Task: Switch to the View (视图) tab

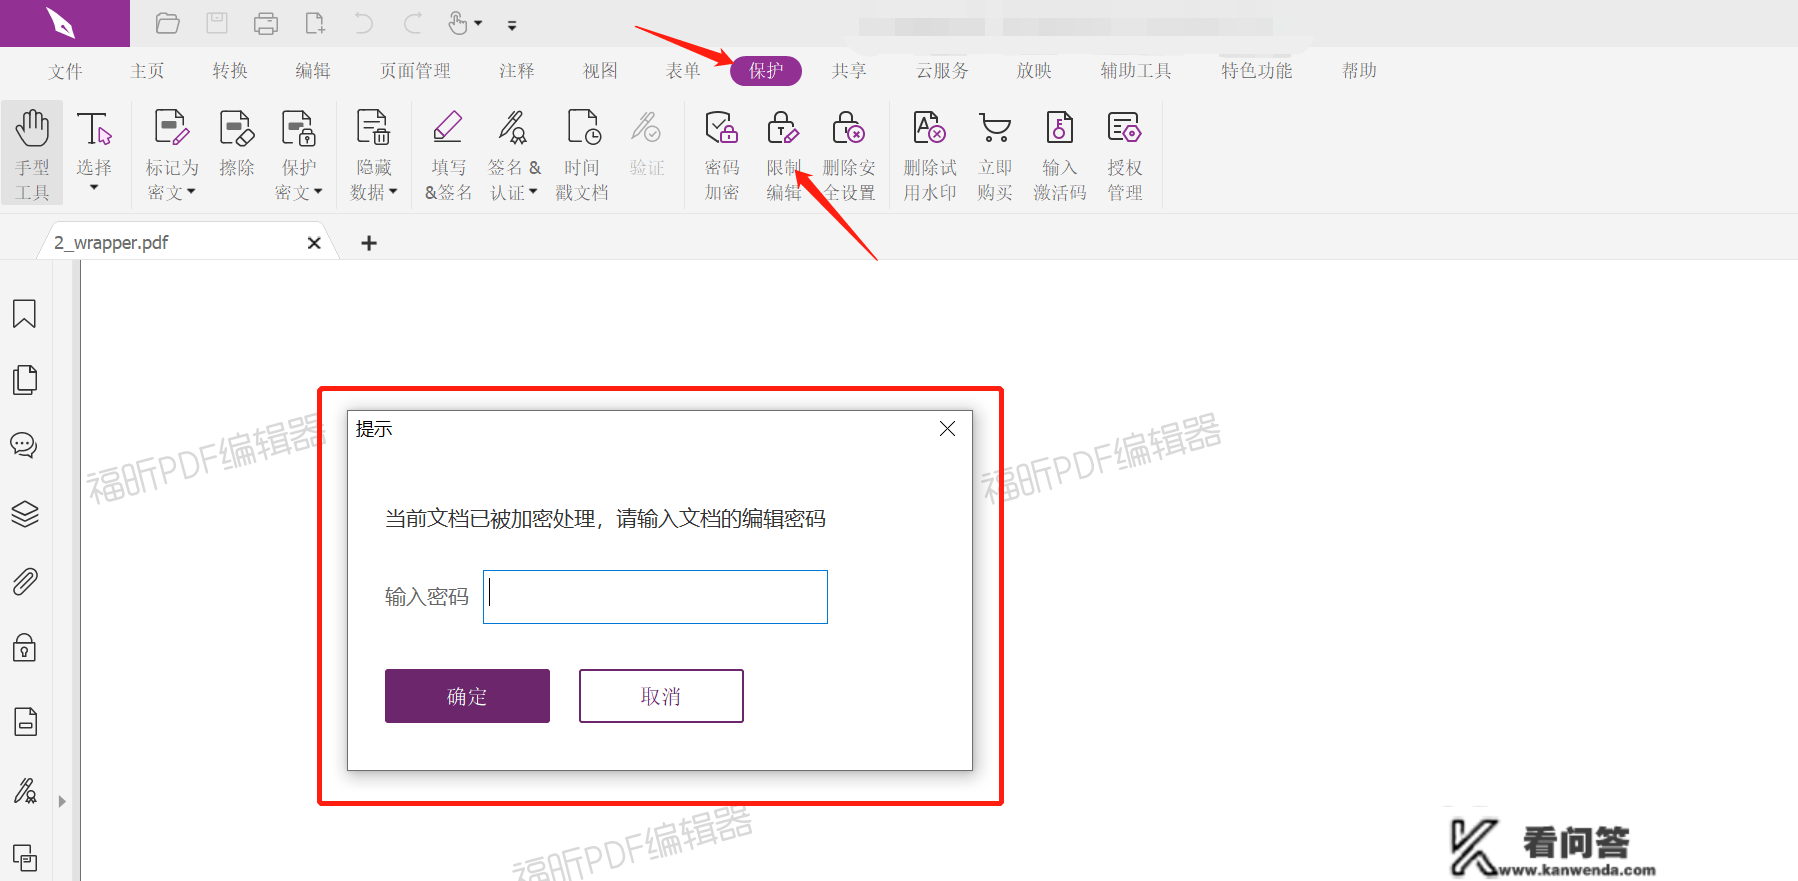Action: 600,71
